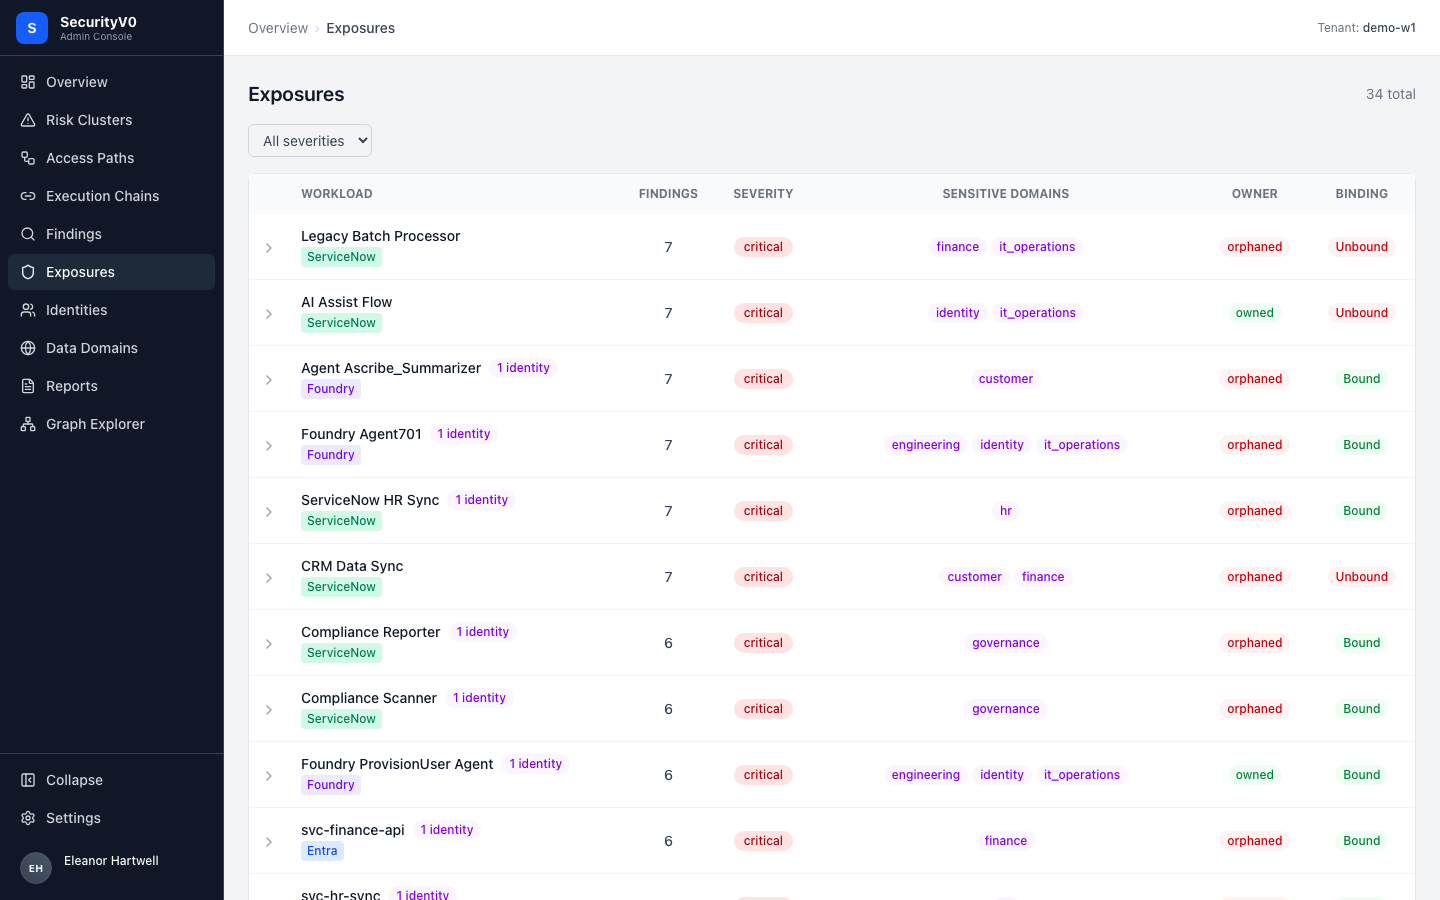The height and width of the screenshot is (900, 1440).
Task: Click the Findings magnifier icon
Action: (x=28, y=234)
